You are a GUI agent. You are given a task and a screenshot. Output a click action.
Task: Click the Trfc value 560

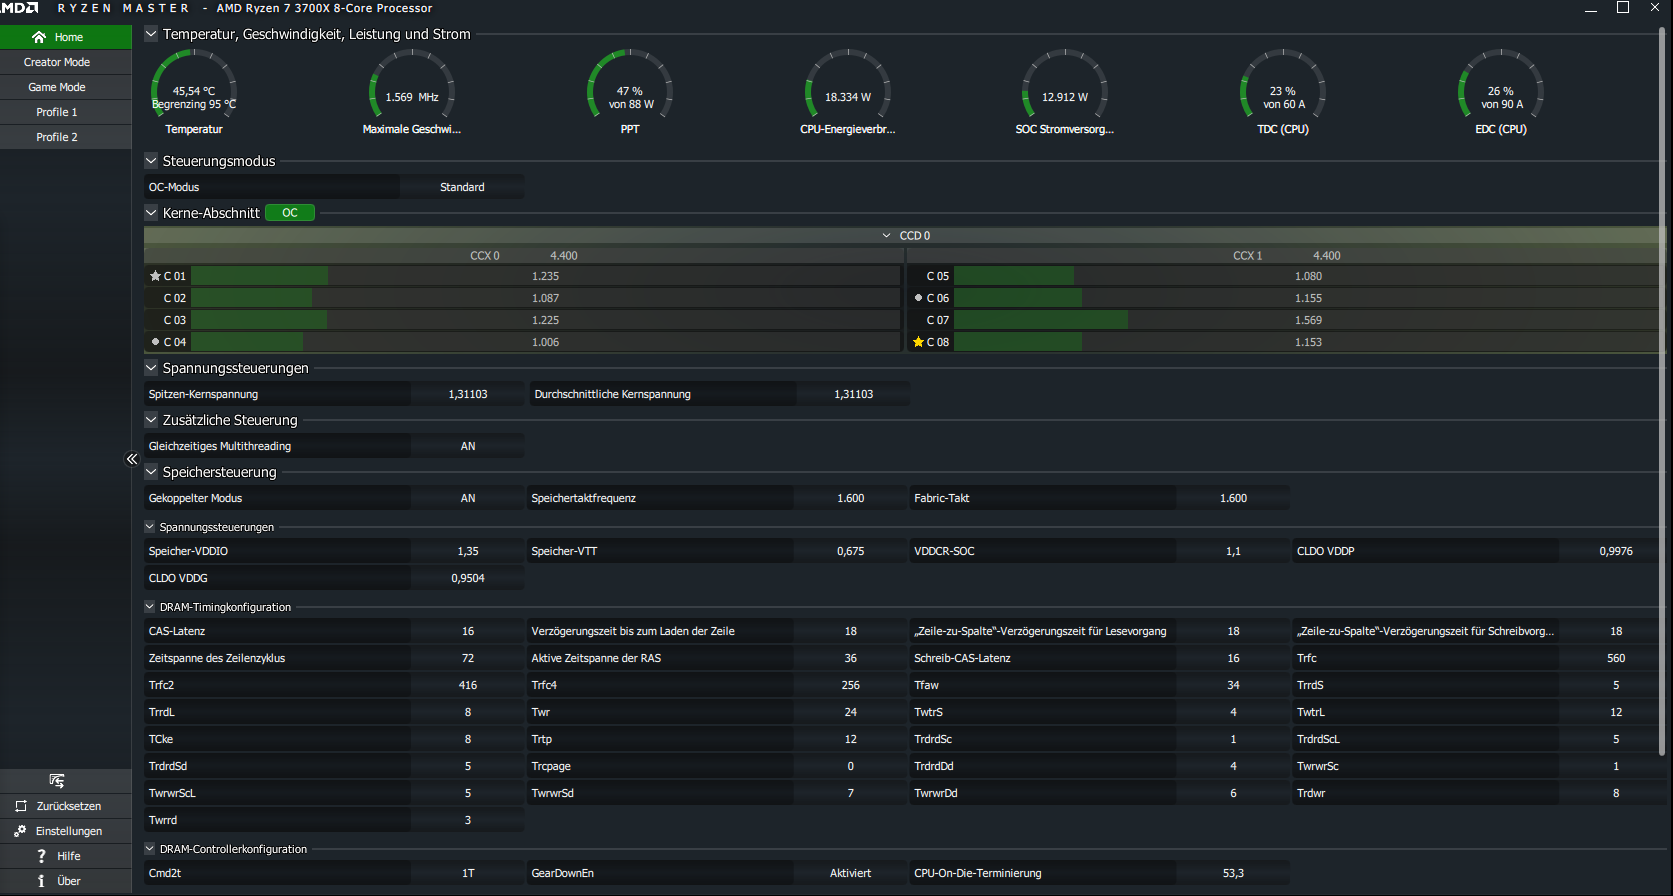pos(1616,658)
